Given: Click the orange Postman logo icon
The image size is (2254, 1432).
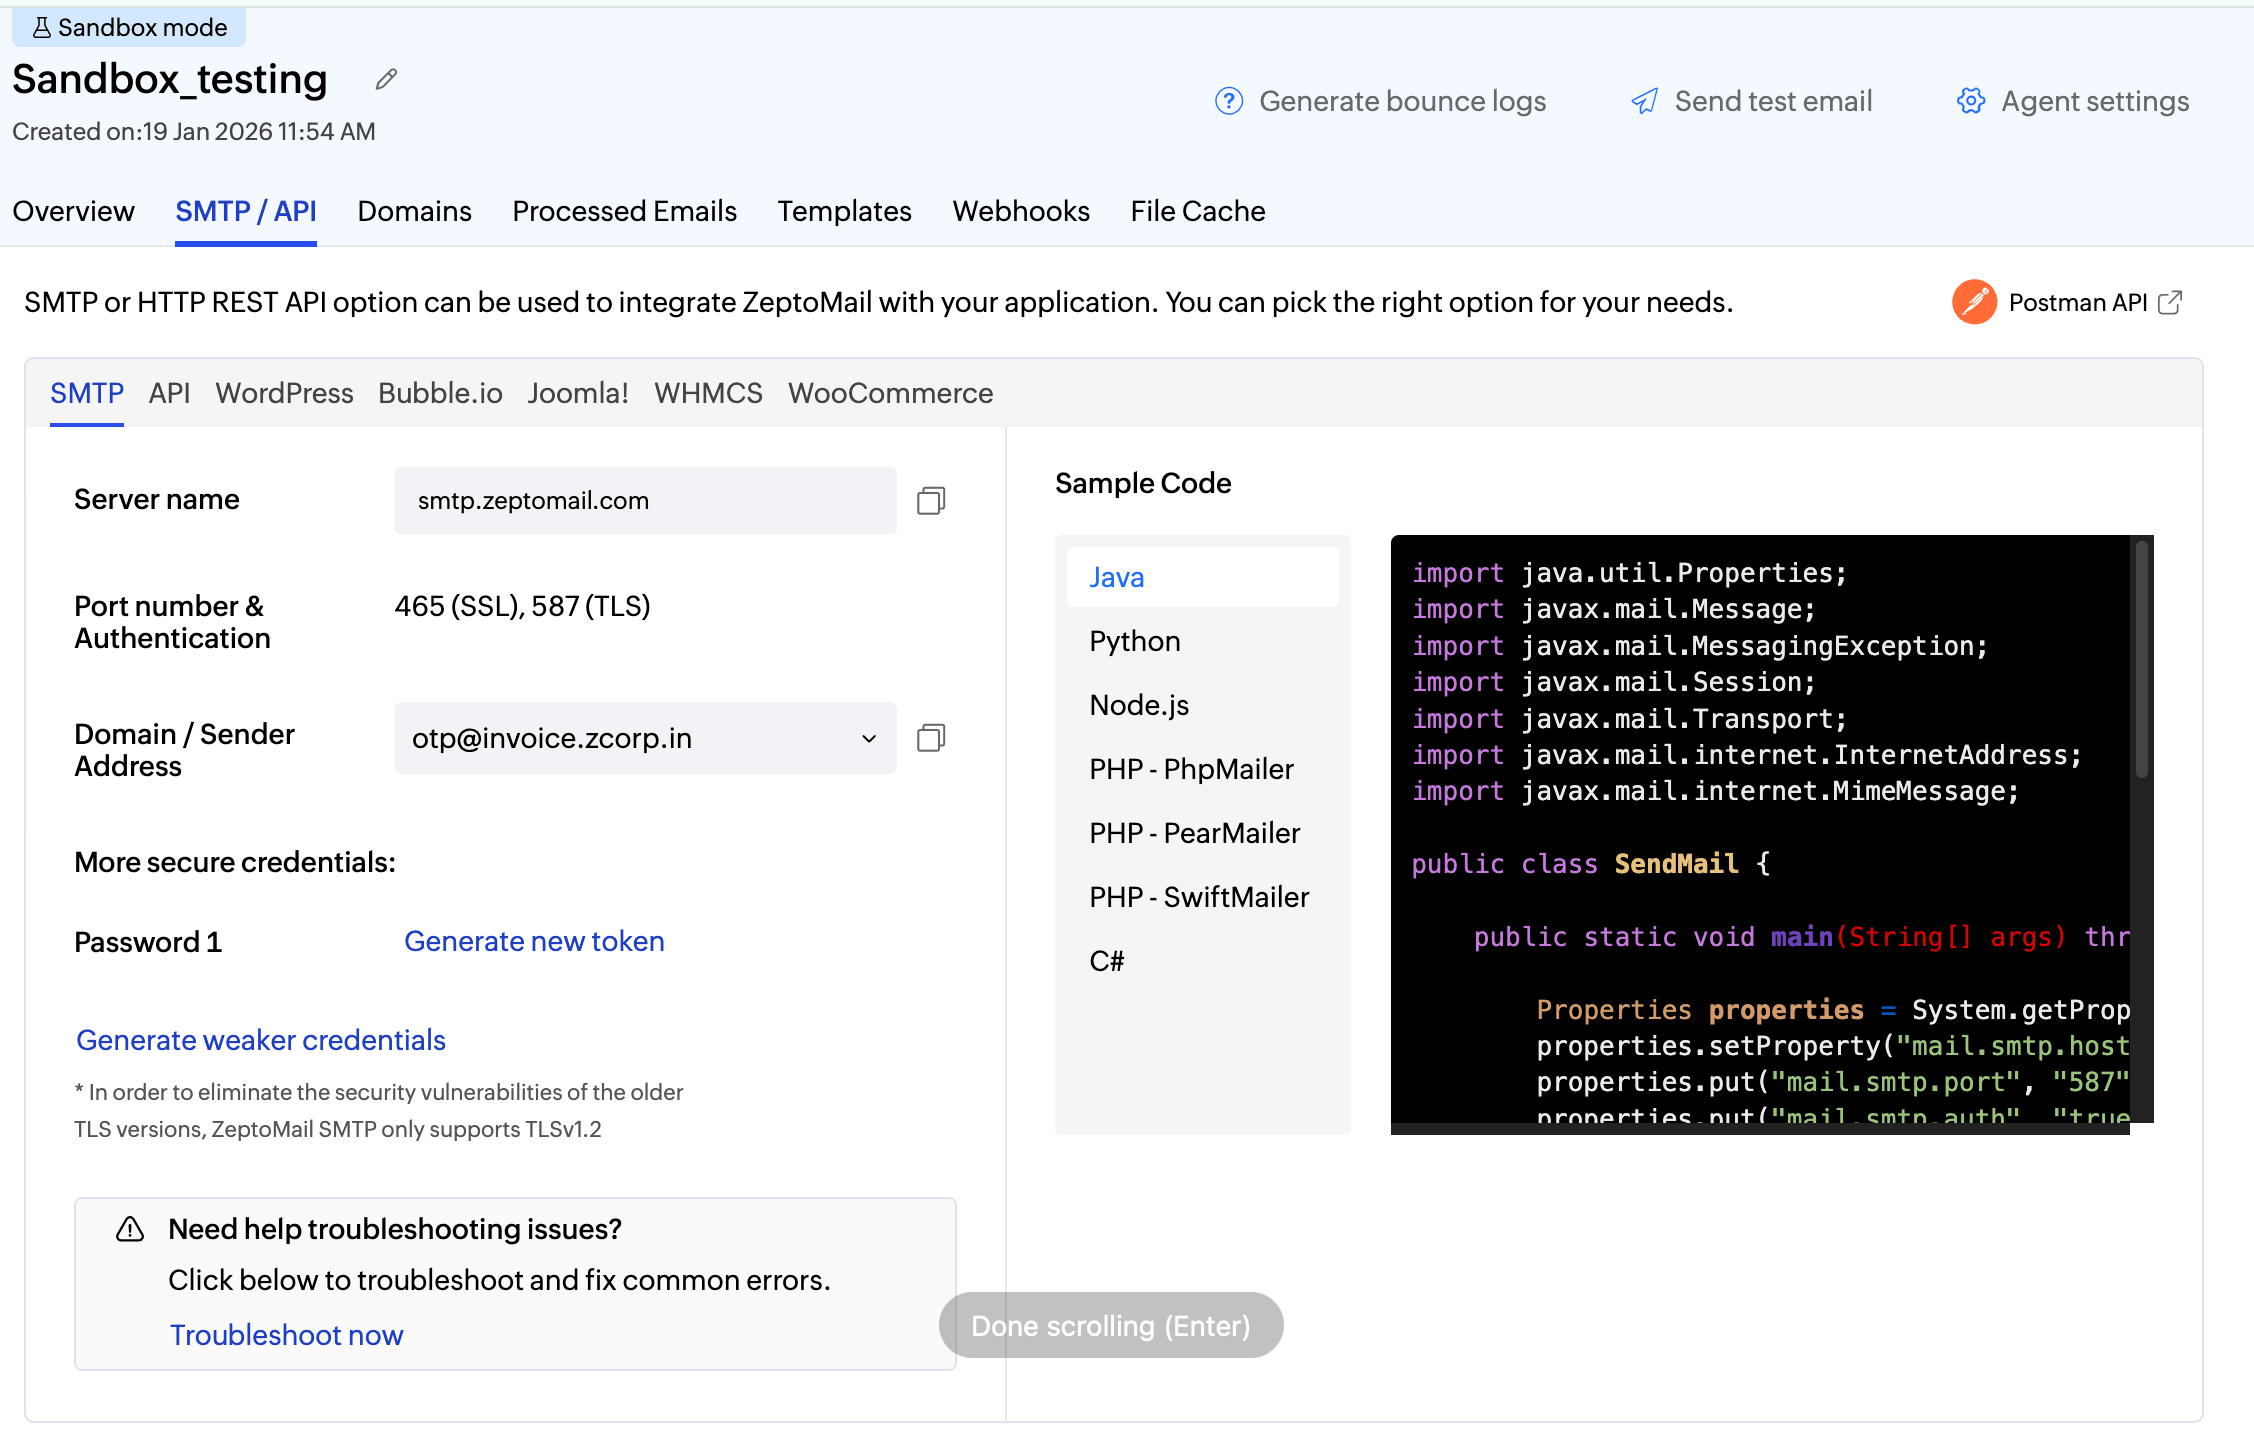Looking at the screenshot, I should [1974, 302].
